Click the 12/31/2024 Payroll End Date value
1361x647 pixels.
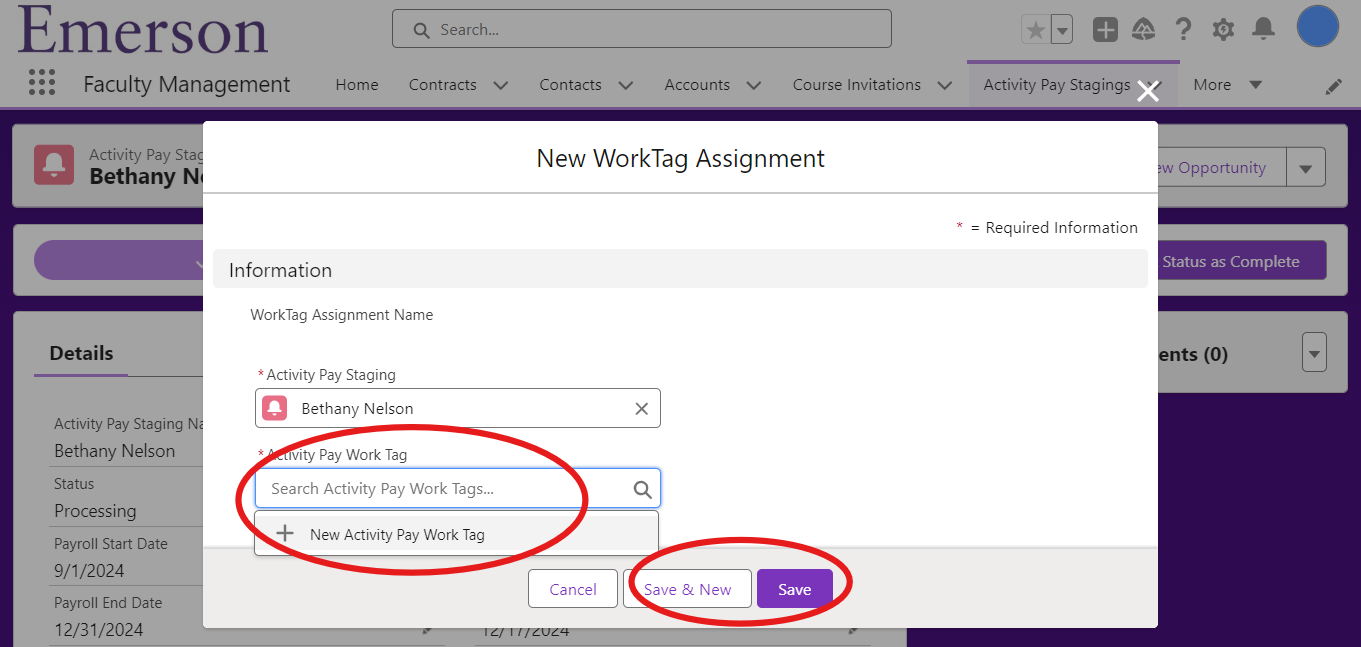pos(98,630)
